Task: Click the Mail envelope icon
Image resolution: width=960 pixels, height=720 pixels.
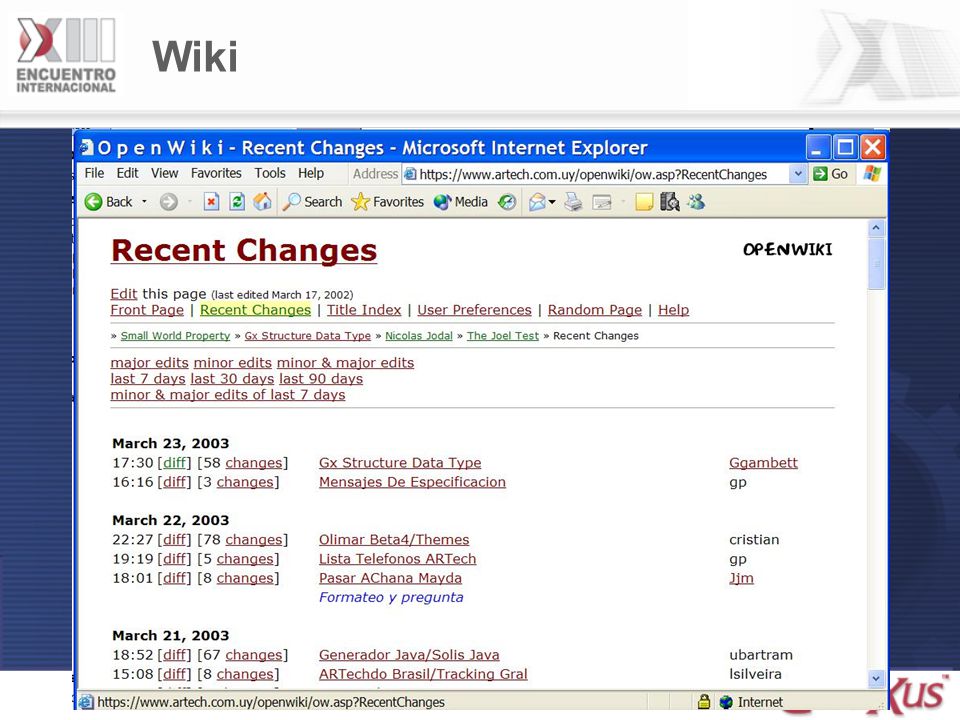Action: [537, 201]
